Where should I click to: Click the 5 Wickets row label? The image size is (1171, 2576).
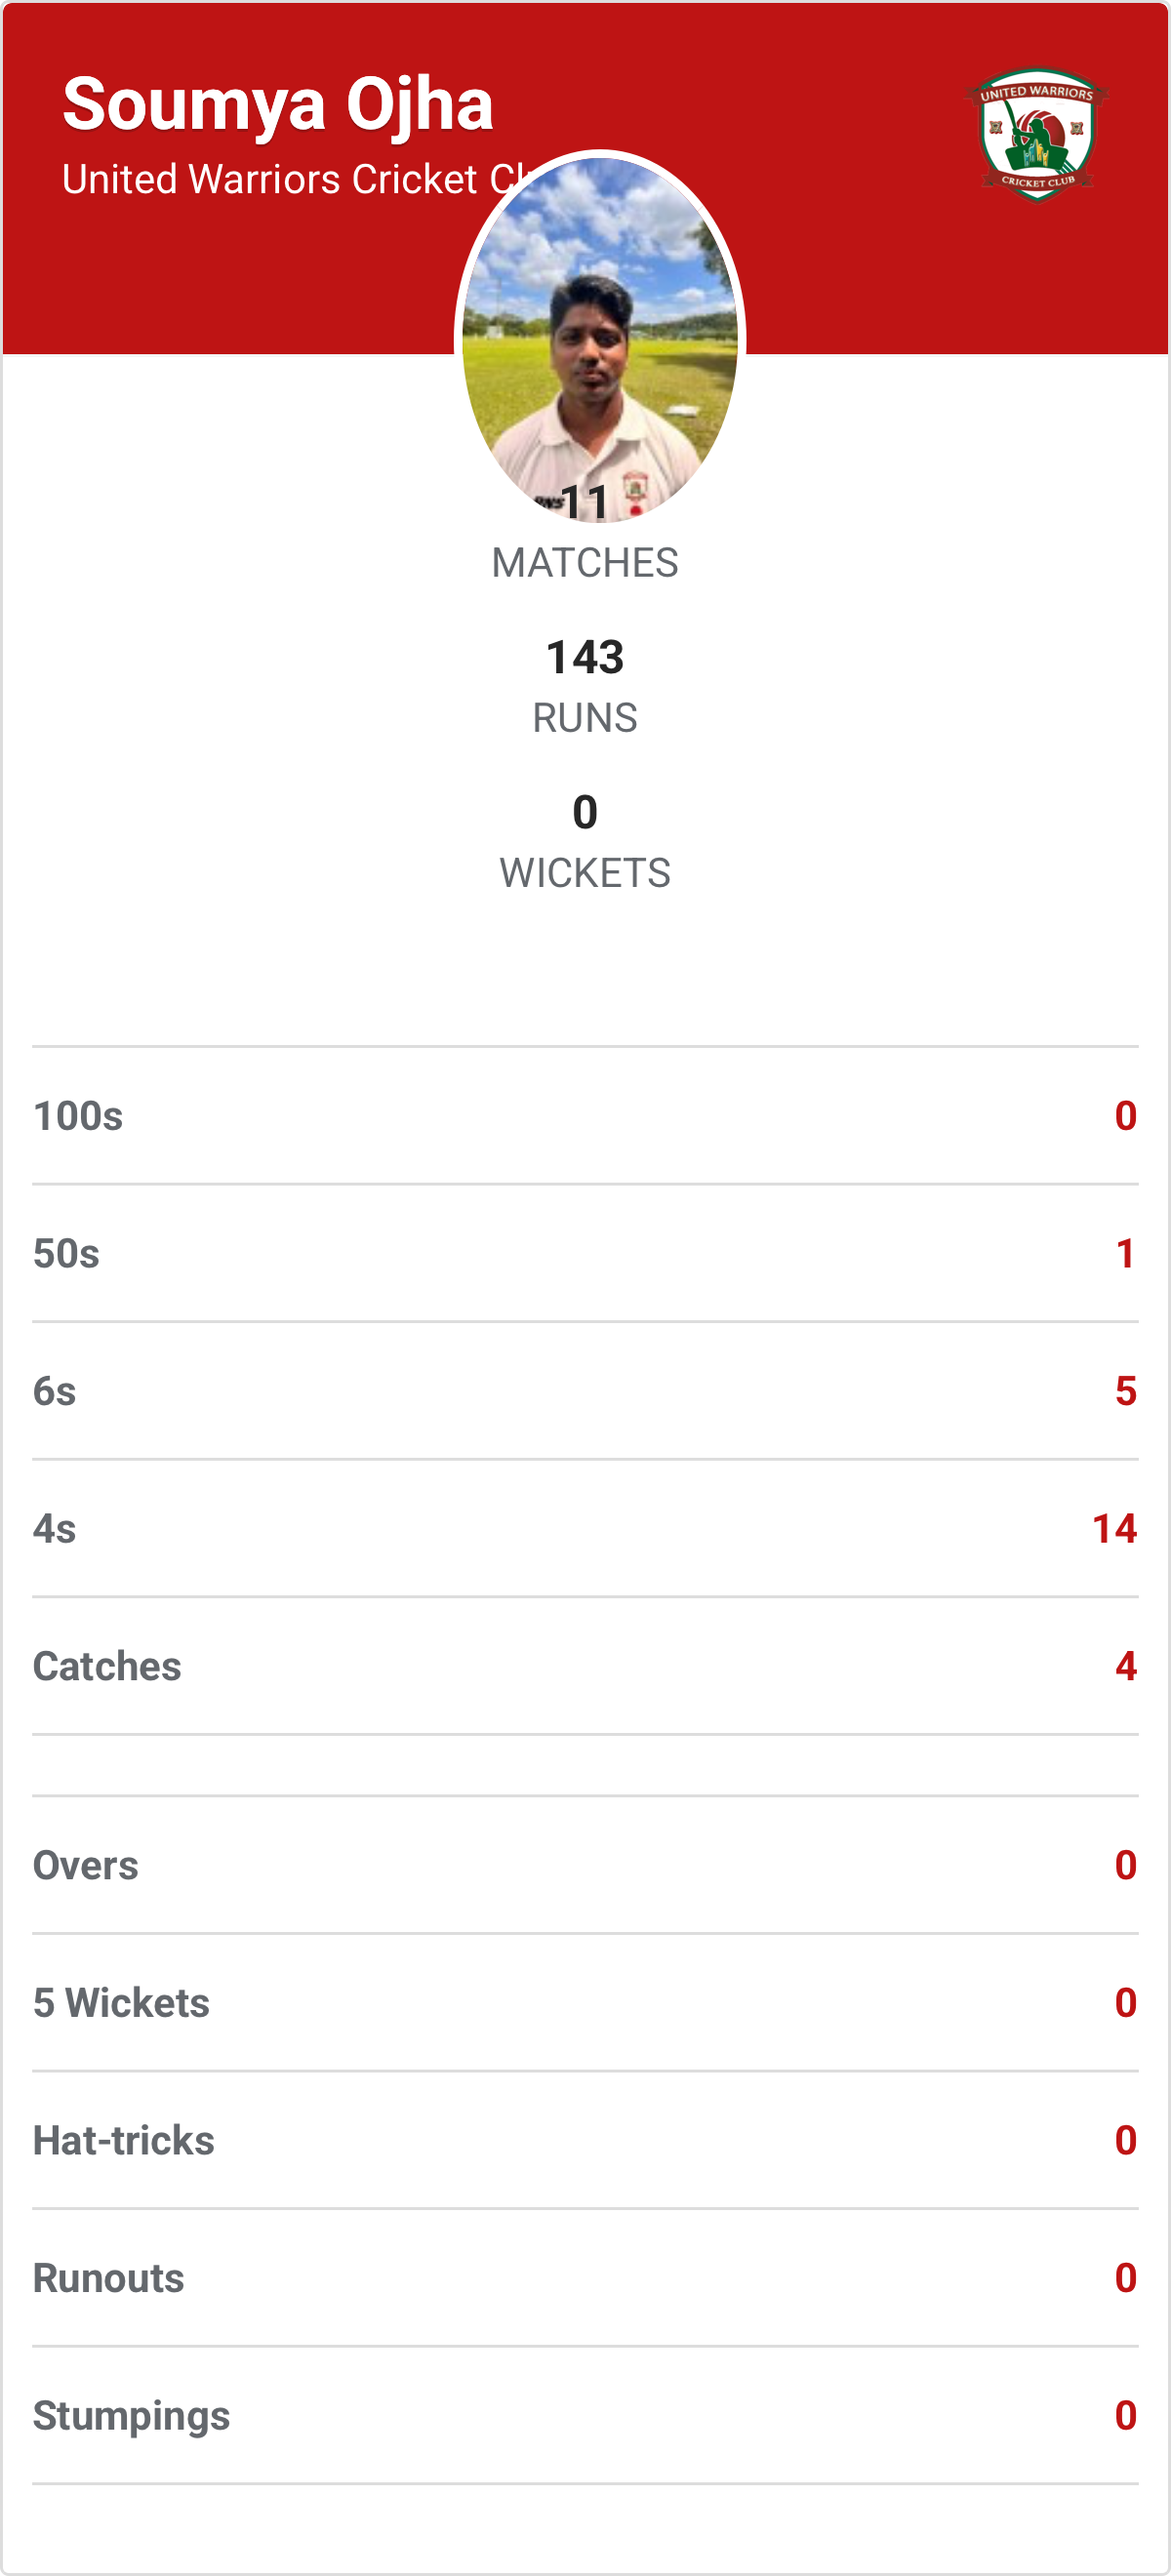click(121, 2003)
